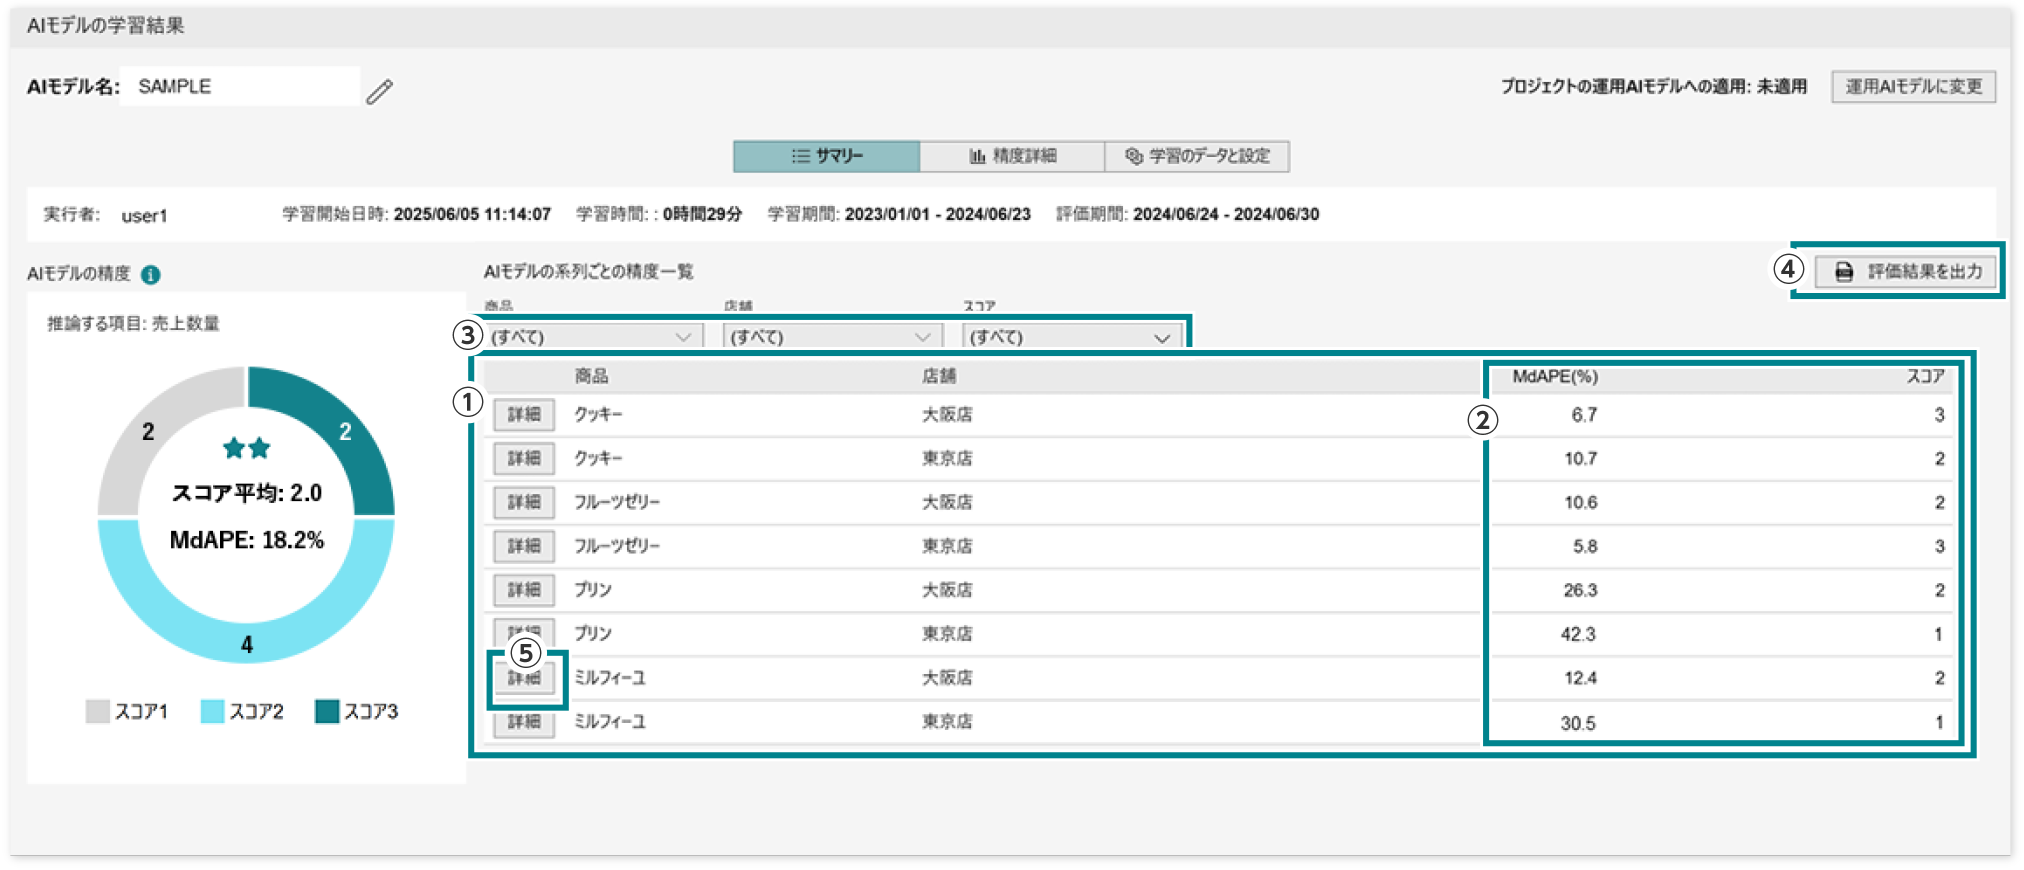Click the MdAPE value 26.3
This screenshot has width=2024, height=870.
(x=1581, y=591)
